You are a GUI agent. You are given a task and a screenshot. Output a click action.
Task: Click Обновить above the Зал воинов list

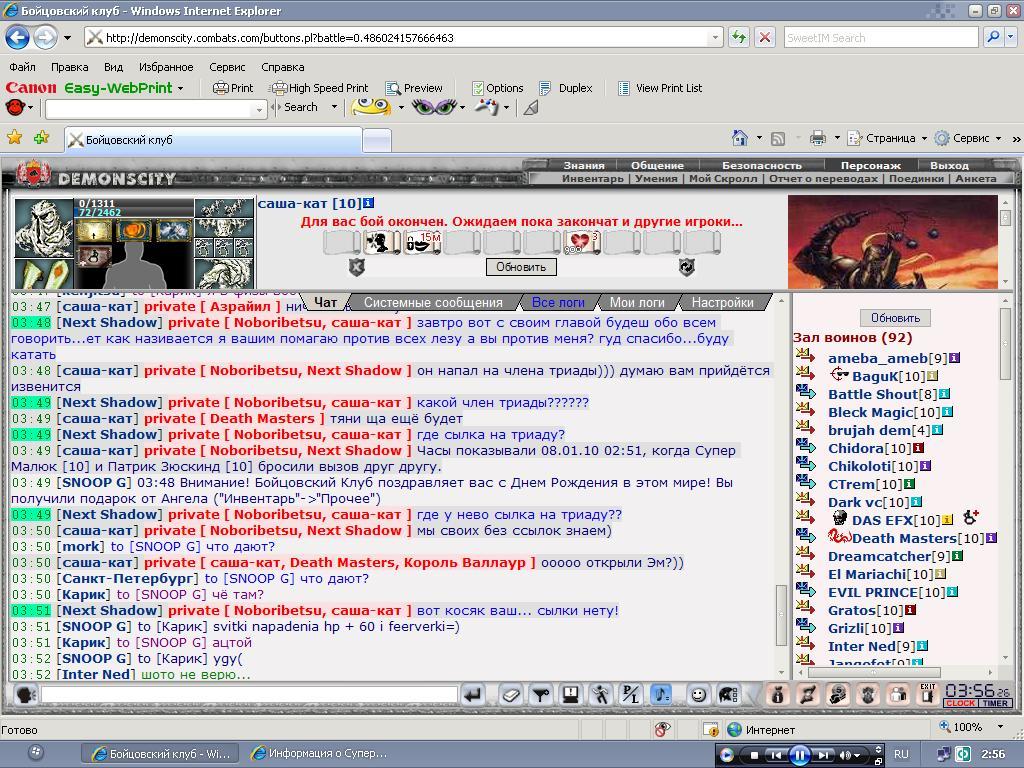[895, 318]
